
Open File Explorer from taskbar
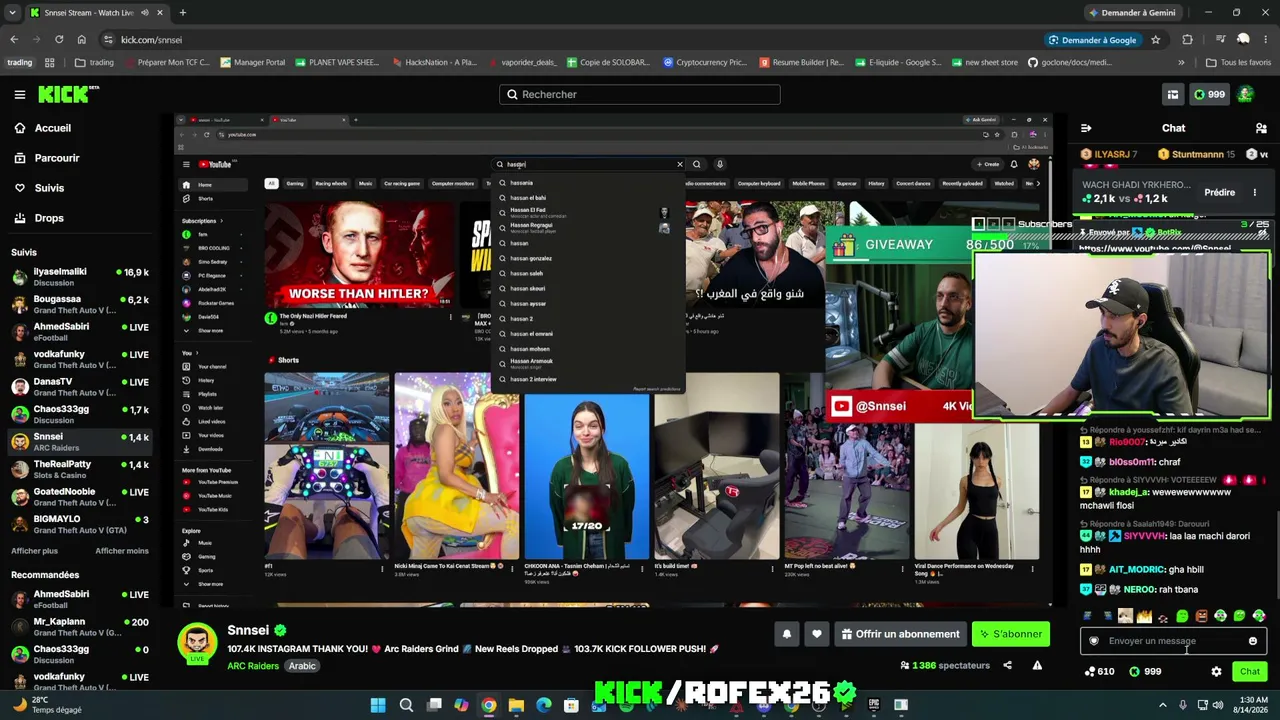(x=516, y=705)
